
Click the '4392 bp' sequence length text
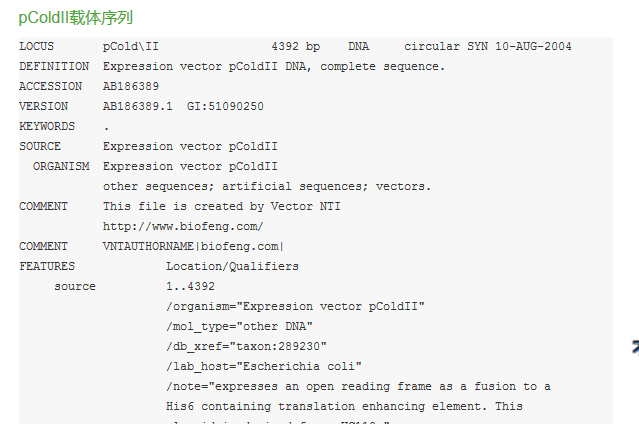coord(295,46)
